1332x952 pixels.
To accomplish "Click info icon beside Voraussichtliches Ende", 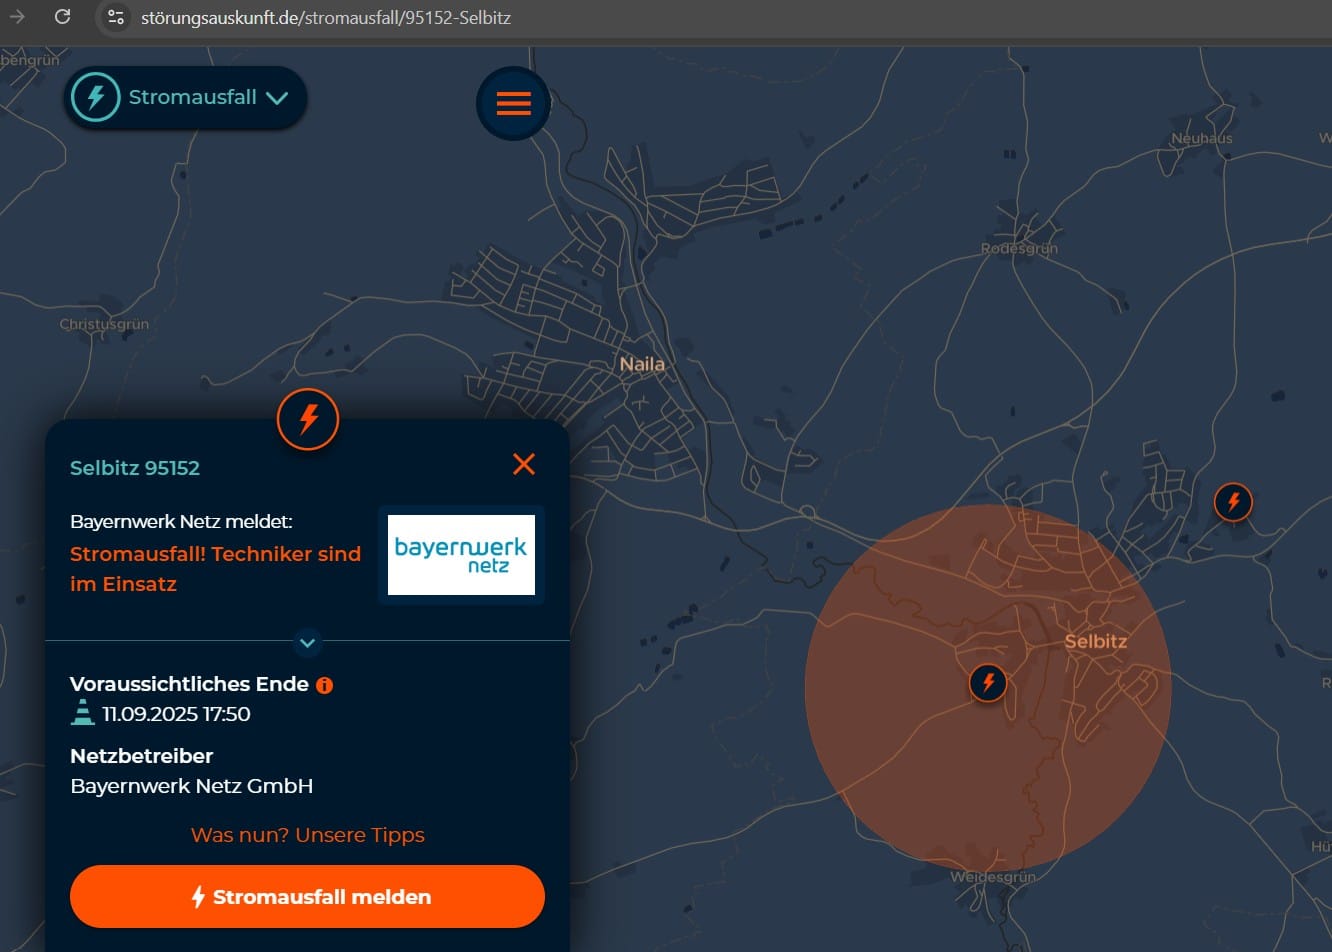I will [x=324, y=685].
